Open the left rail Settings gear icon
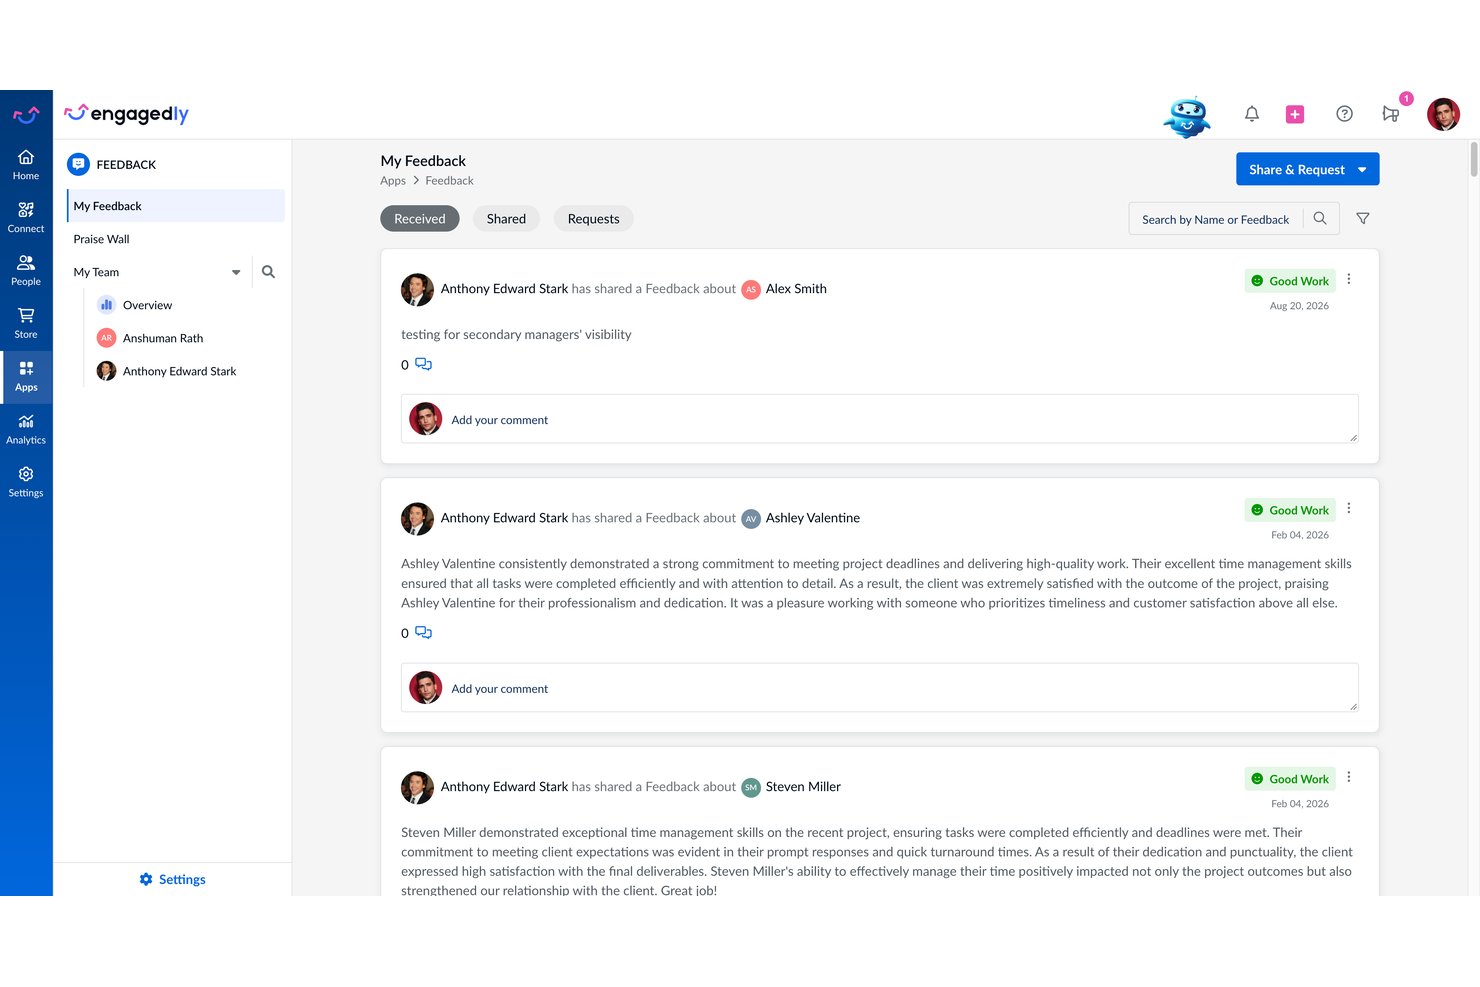This screenshot has width=1480, height=987. 26,482
